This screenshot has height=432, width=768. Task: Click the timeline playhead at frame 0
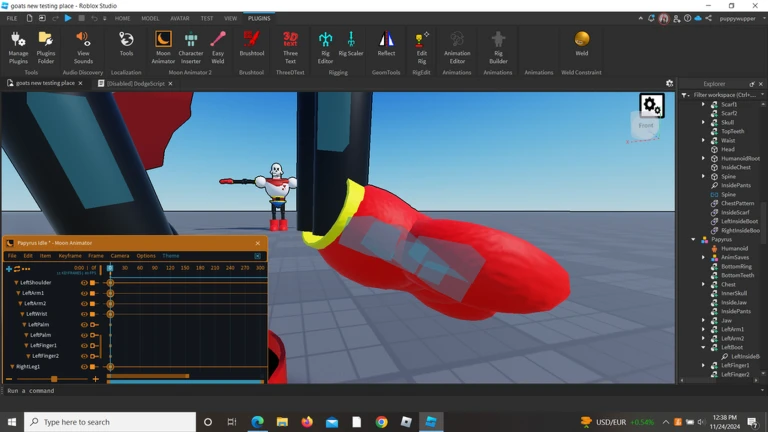110,268
